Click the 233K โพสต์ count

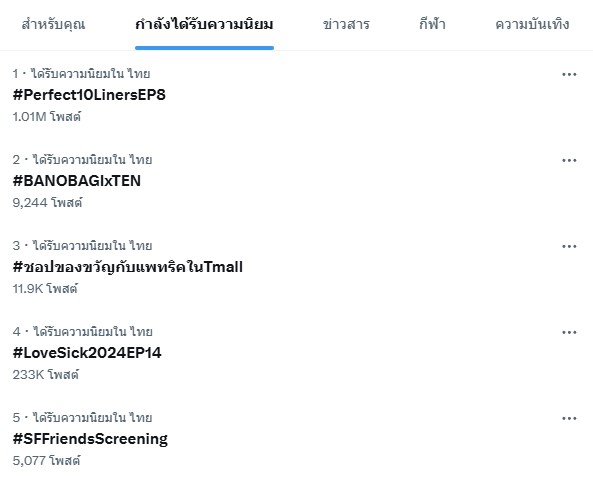pos(45,374)
